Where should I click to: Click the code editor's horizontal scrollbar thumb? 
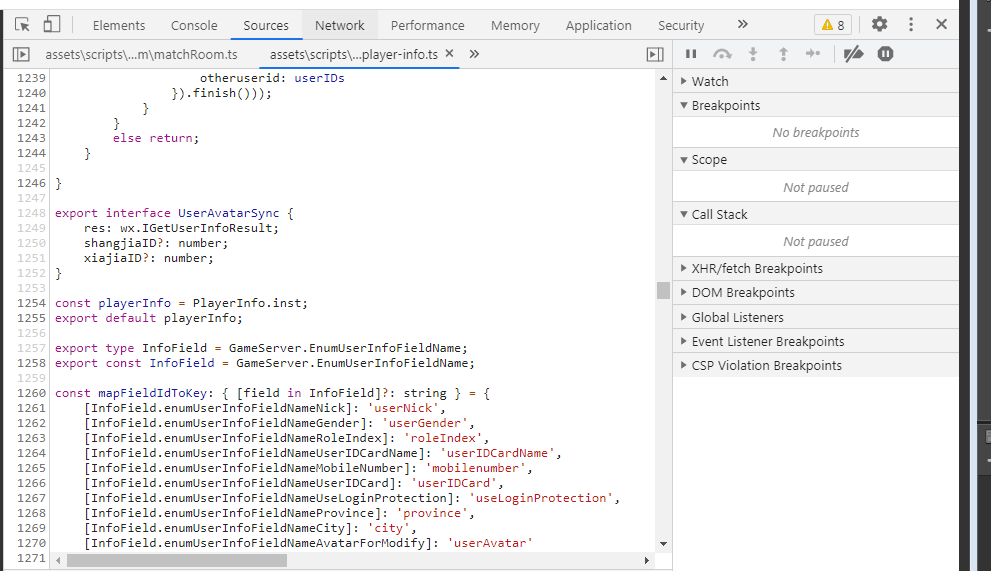pyautogui.click(x=177, y=560)
